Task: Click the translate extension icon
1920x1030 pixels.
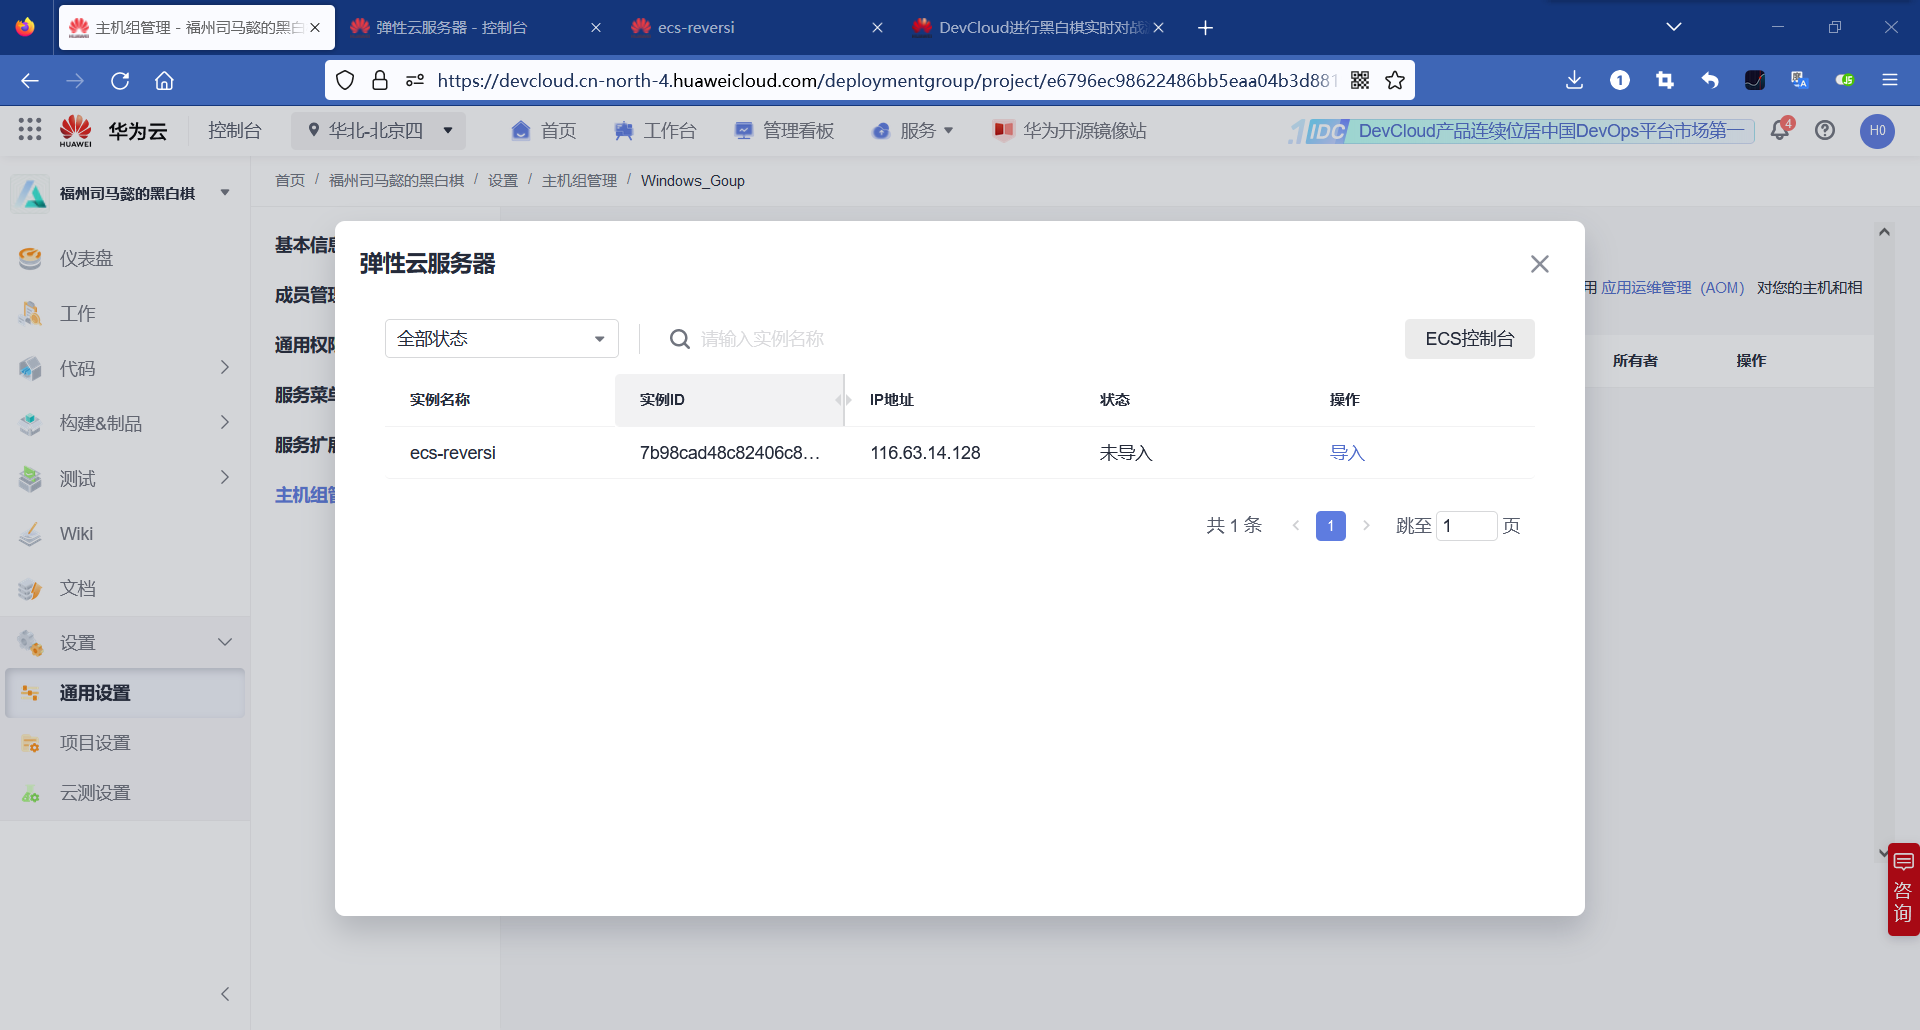Action: (1800, 80)
